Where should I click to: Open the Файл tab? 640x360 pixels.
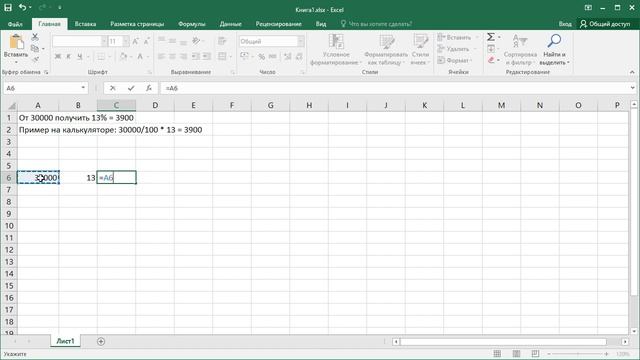pos(15,24)
